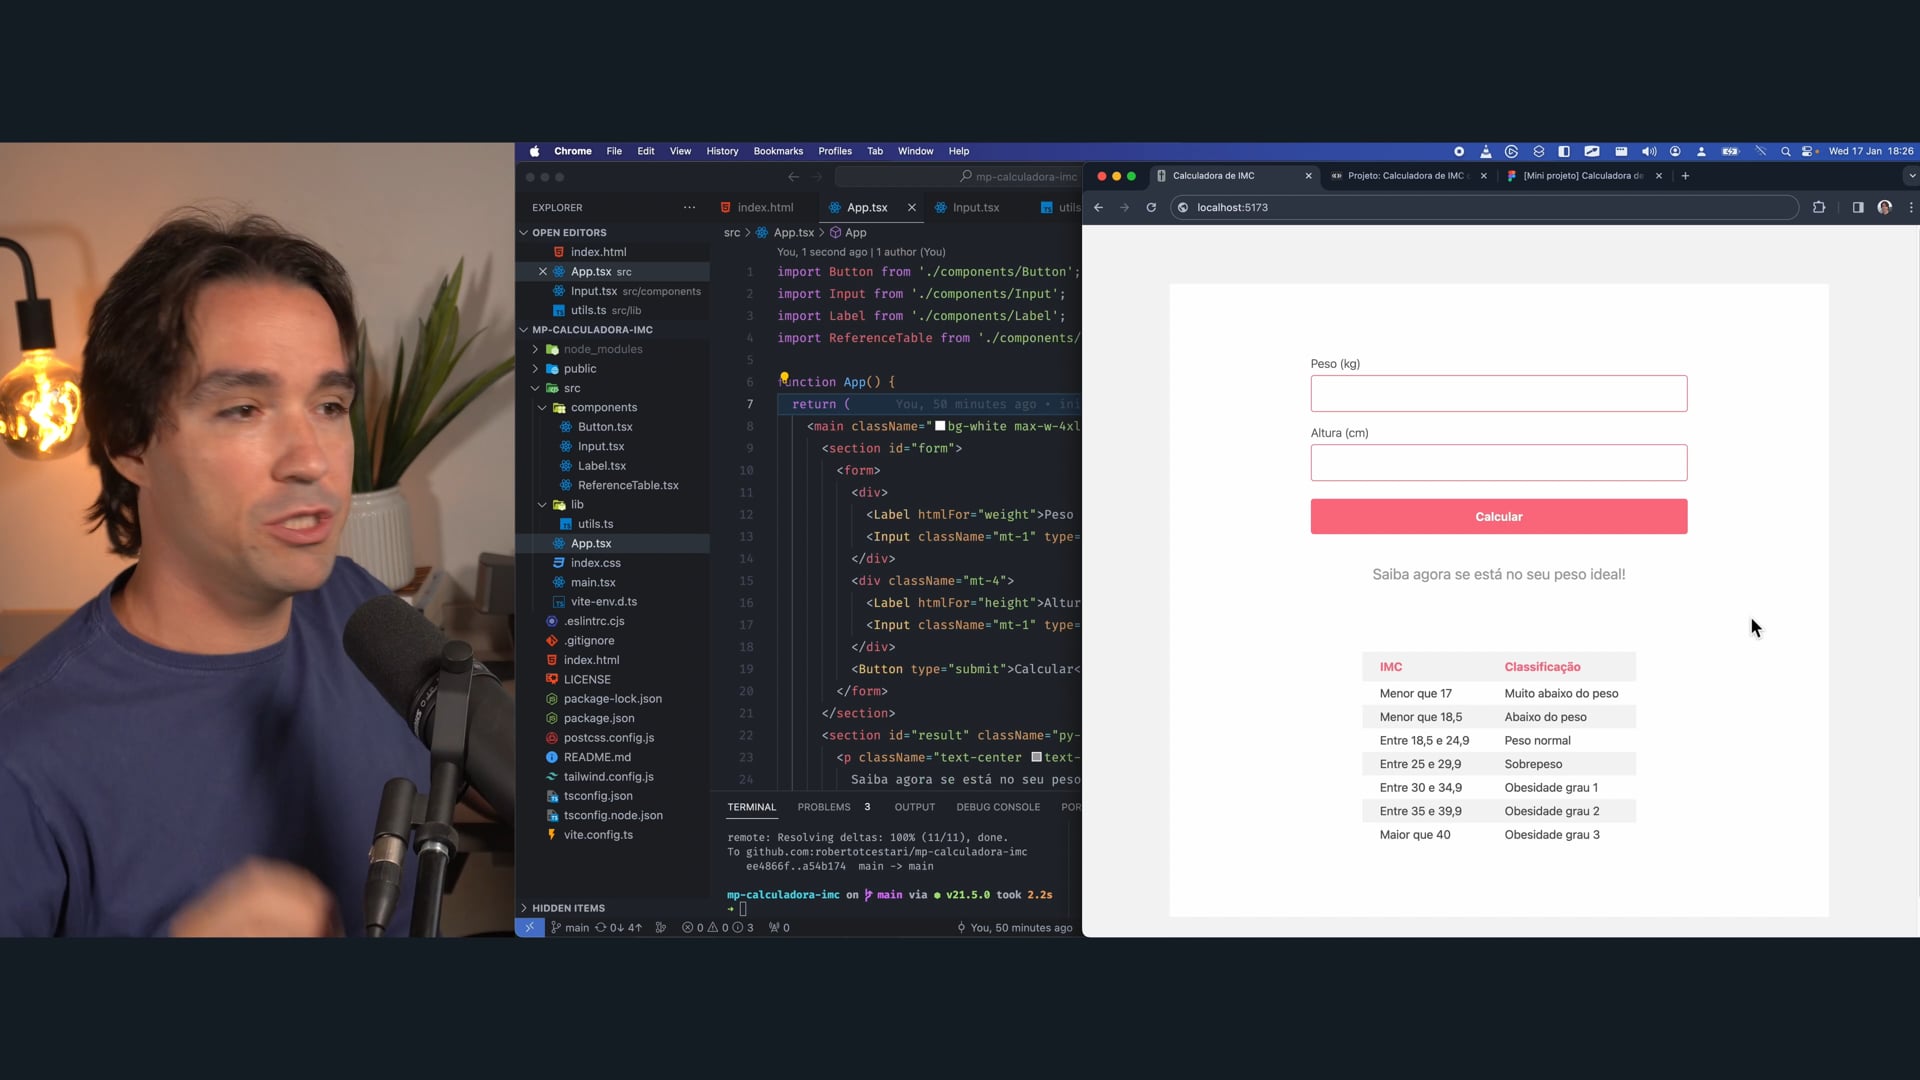Open Chrome extensions puzzle icon
Image resolution: width=1920 pixels, height=1080 pixels.
click(1819, 208)
